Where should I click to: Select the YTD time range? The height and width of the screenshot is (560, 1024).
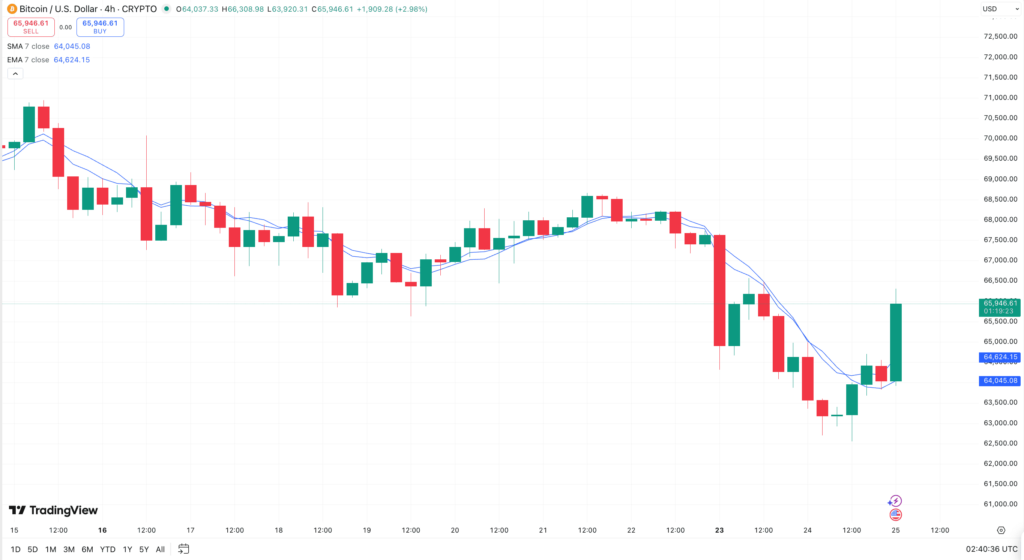(x=107, y=549)
